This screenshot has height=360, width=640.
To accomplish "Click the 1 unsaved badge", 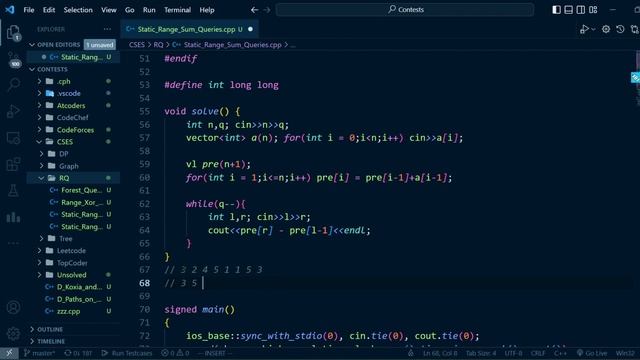I will 100,44.
